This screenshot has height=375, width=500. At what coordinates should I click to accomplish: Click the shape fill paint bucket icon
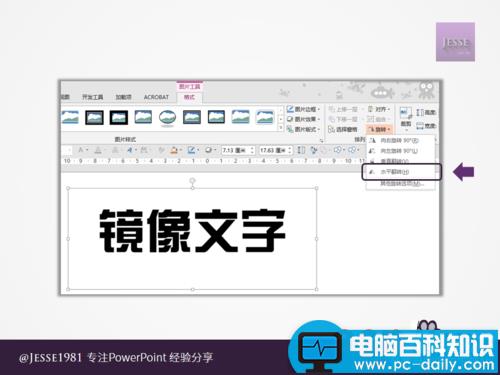174,150
